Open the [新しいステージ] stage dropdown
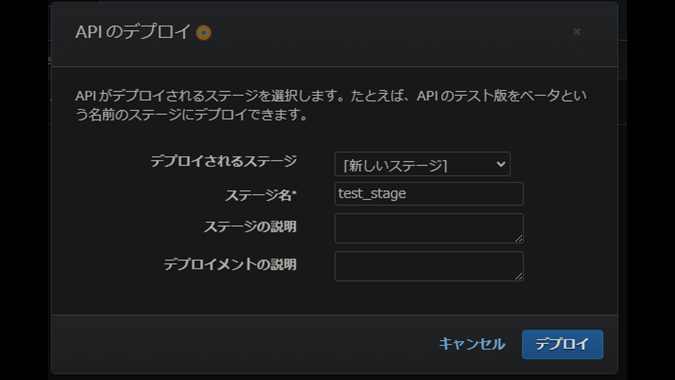Screen dimensions: 675x380 [422, 164]
